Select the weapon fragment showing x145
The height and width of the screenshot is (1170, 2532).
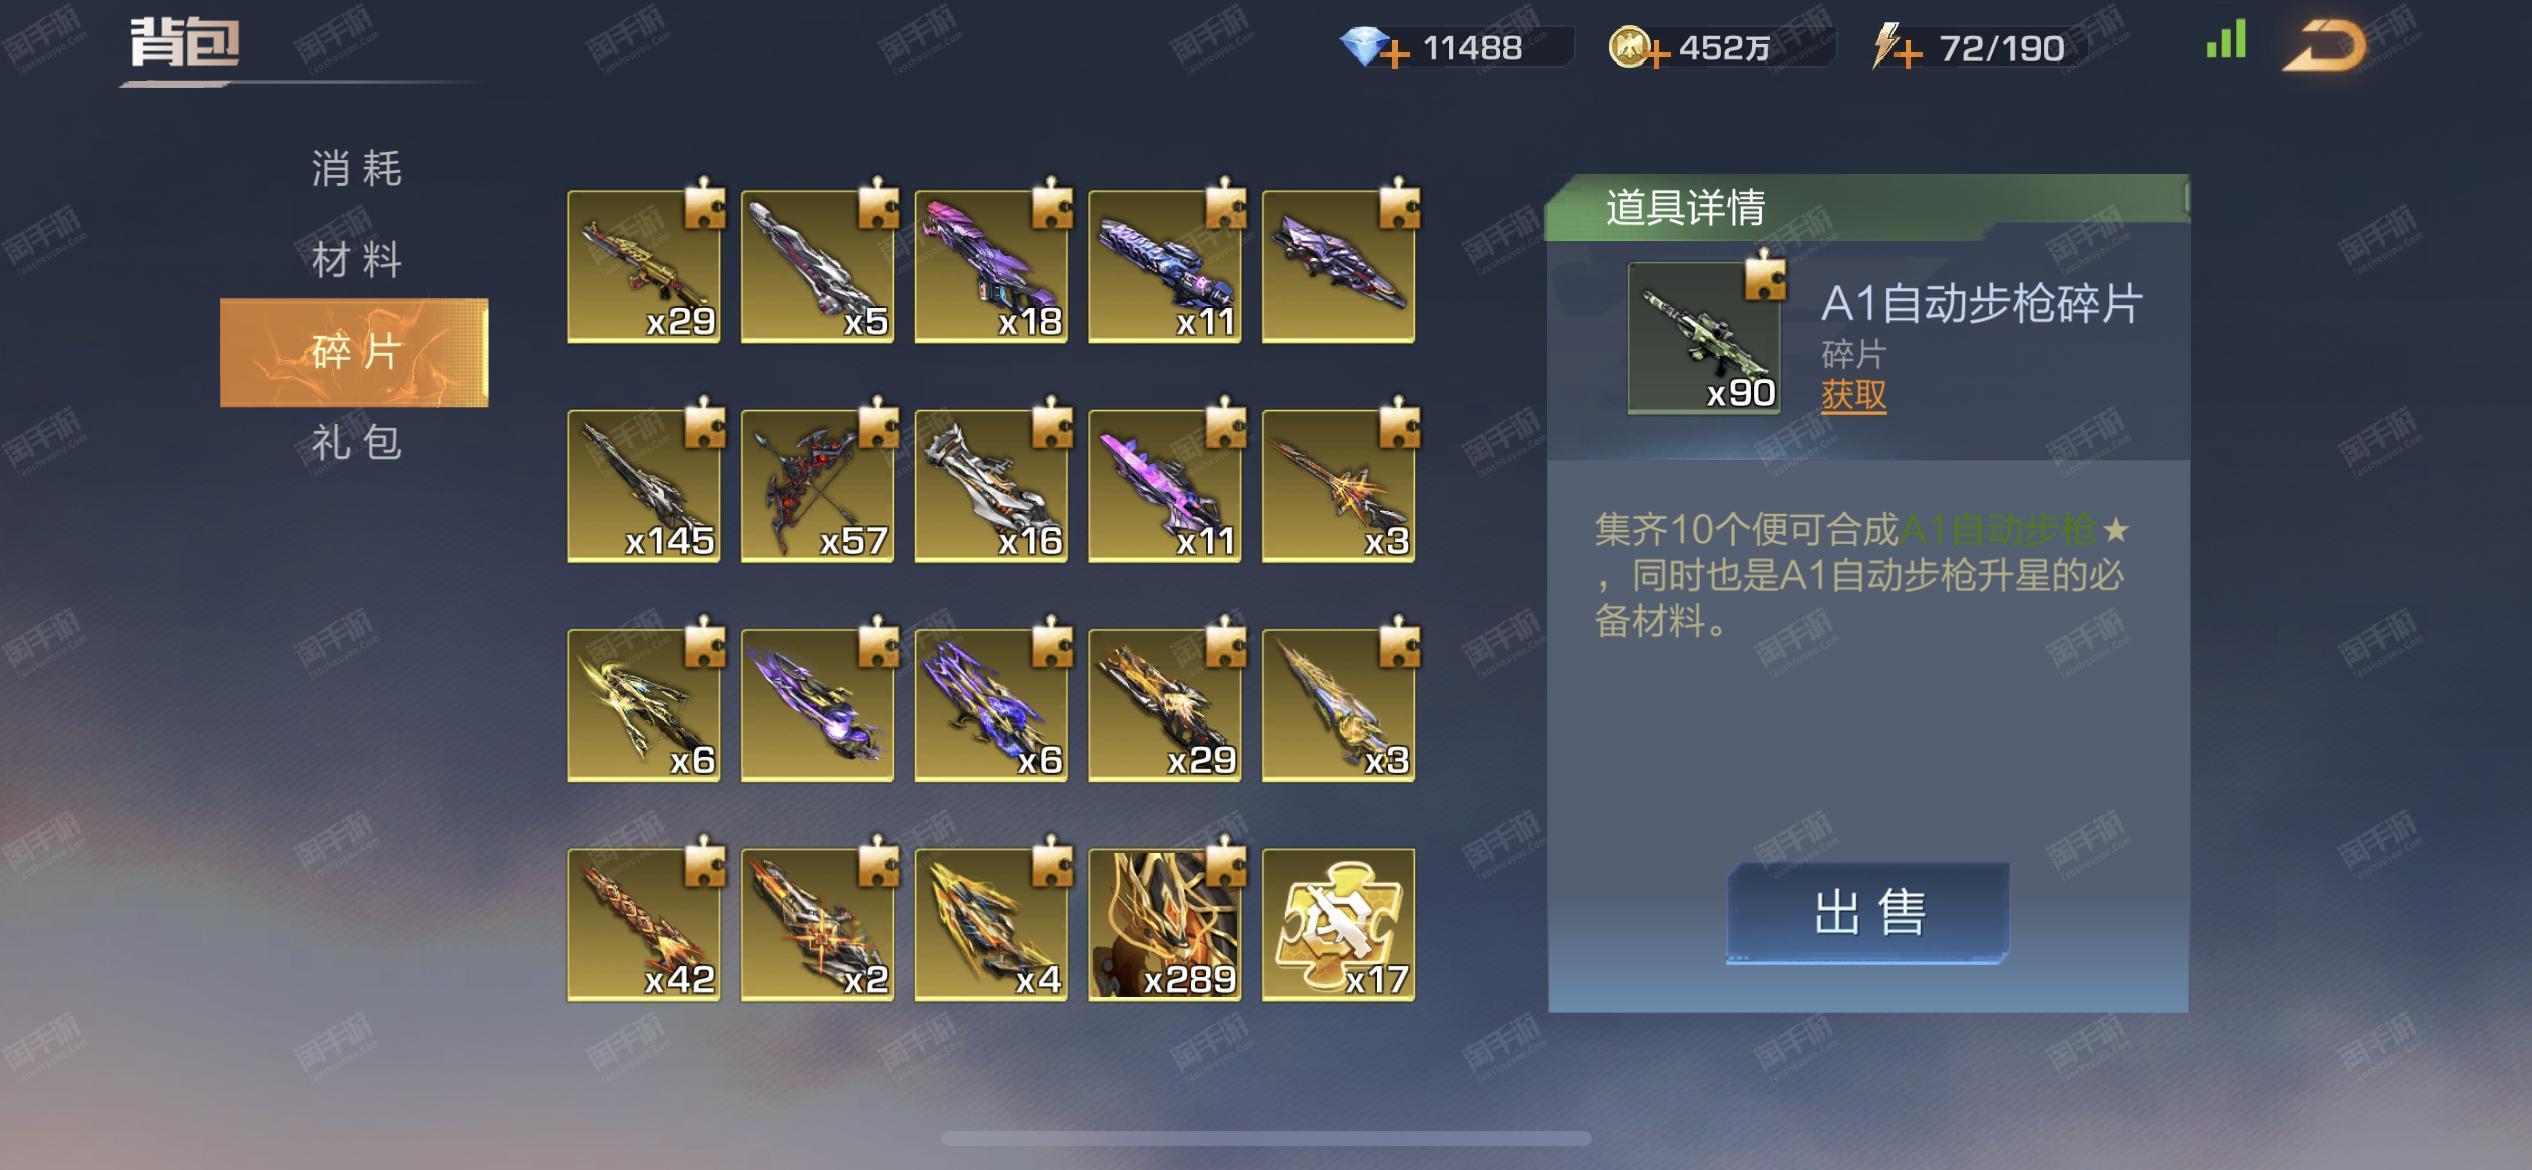[x=643, y=486]
